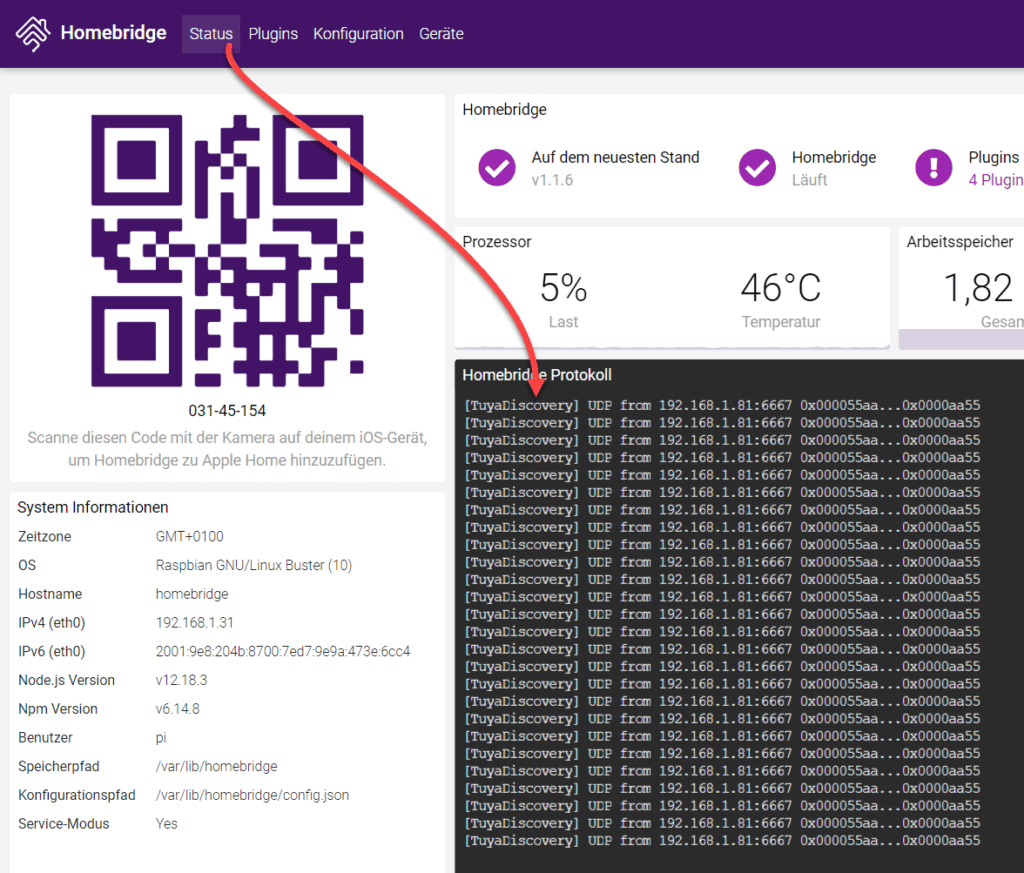Viewport: 1024px width, 873px height.
Task: Select the IPv6 address starting 2001:9e8
Action: (283, 652)
